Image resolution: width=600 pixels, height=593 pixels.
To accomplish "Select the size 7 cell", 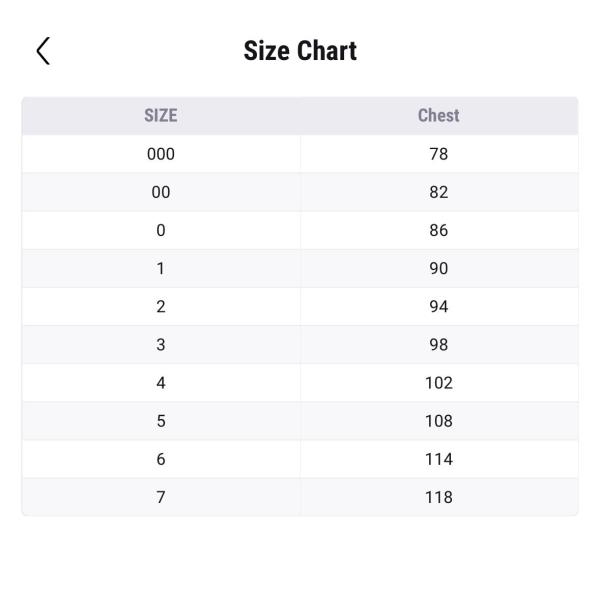I will coord(160,497).
